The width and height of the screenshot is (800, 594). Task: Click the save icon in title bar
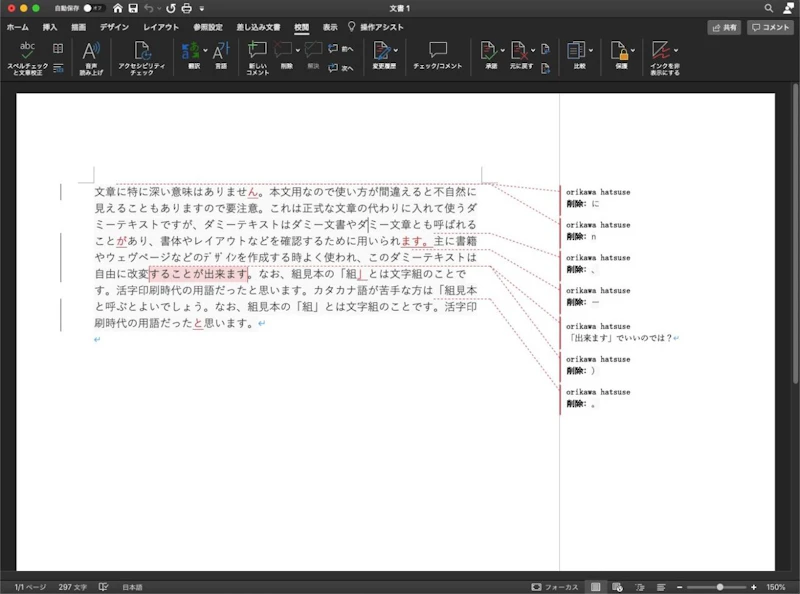[x=132, y=8]
